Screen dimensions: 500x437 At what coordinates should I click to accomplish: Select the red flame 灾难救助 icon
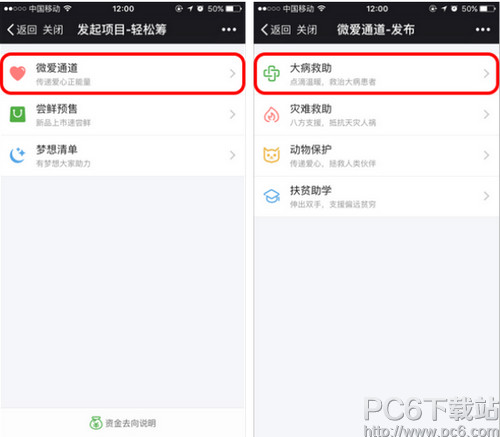tap(272, 115)
